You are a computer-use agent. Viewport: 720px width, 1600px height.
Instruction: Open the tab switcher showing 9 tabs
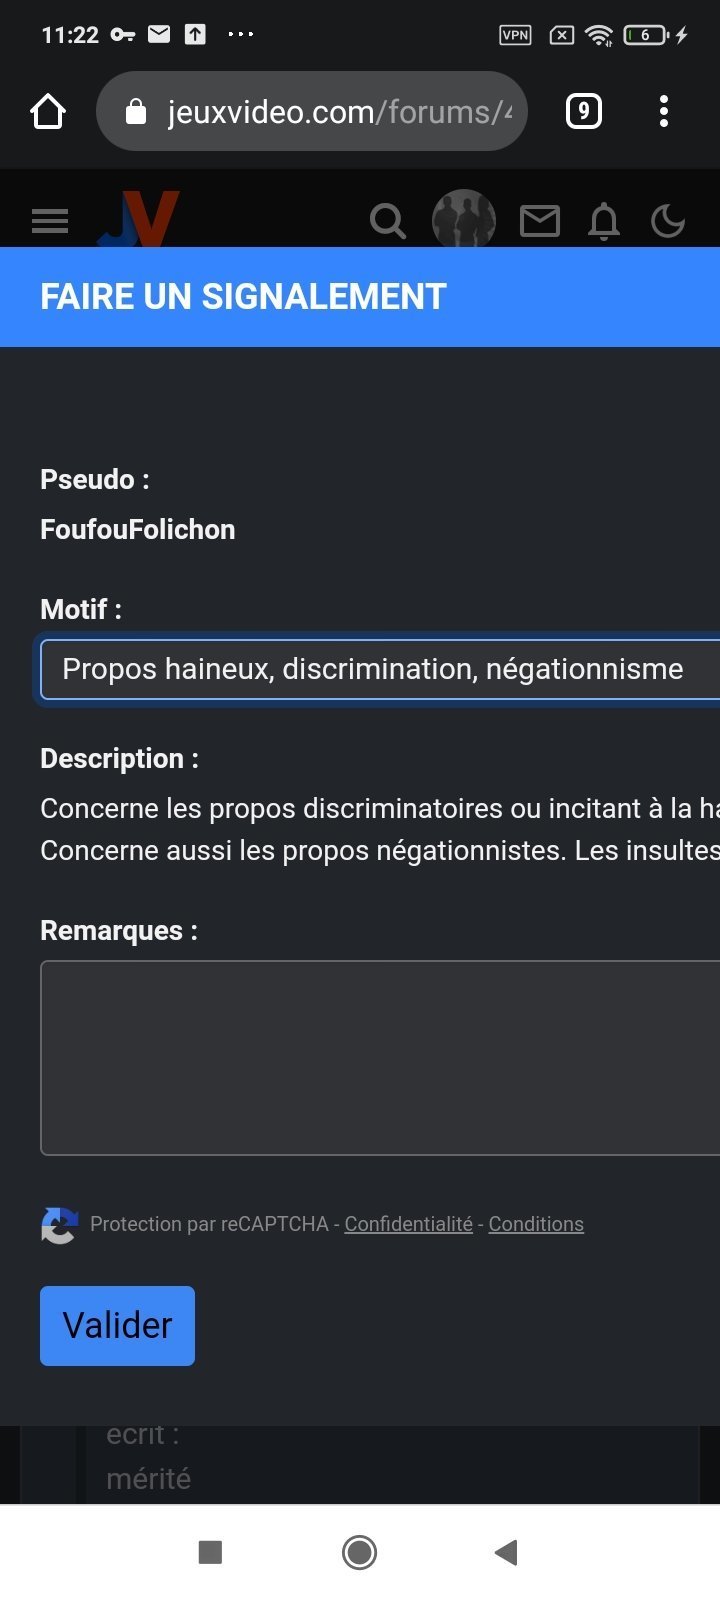click(x=584, y=111)
